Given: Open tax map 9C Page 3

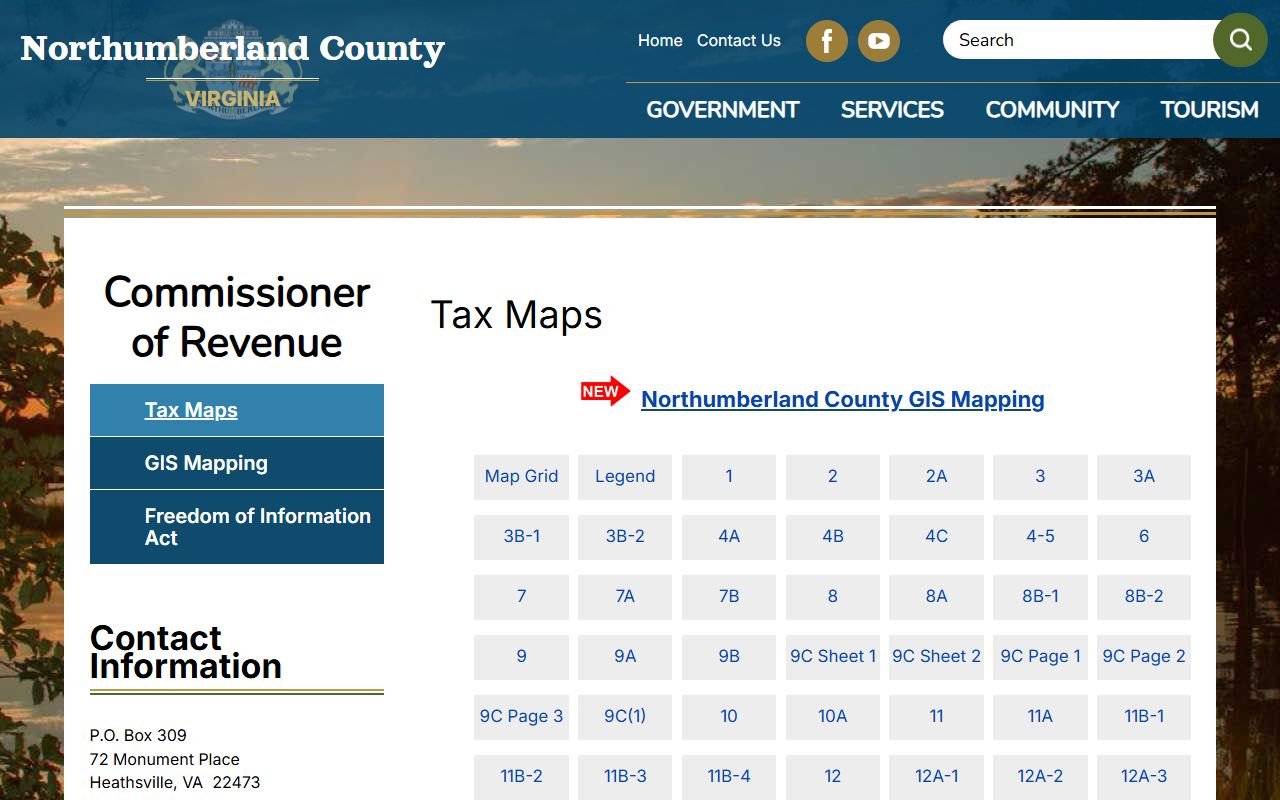Looking at the screenshot, I should tap(521, 717).
